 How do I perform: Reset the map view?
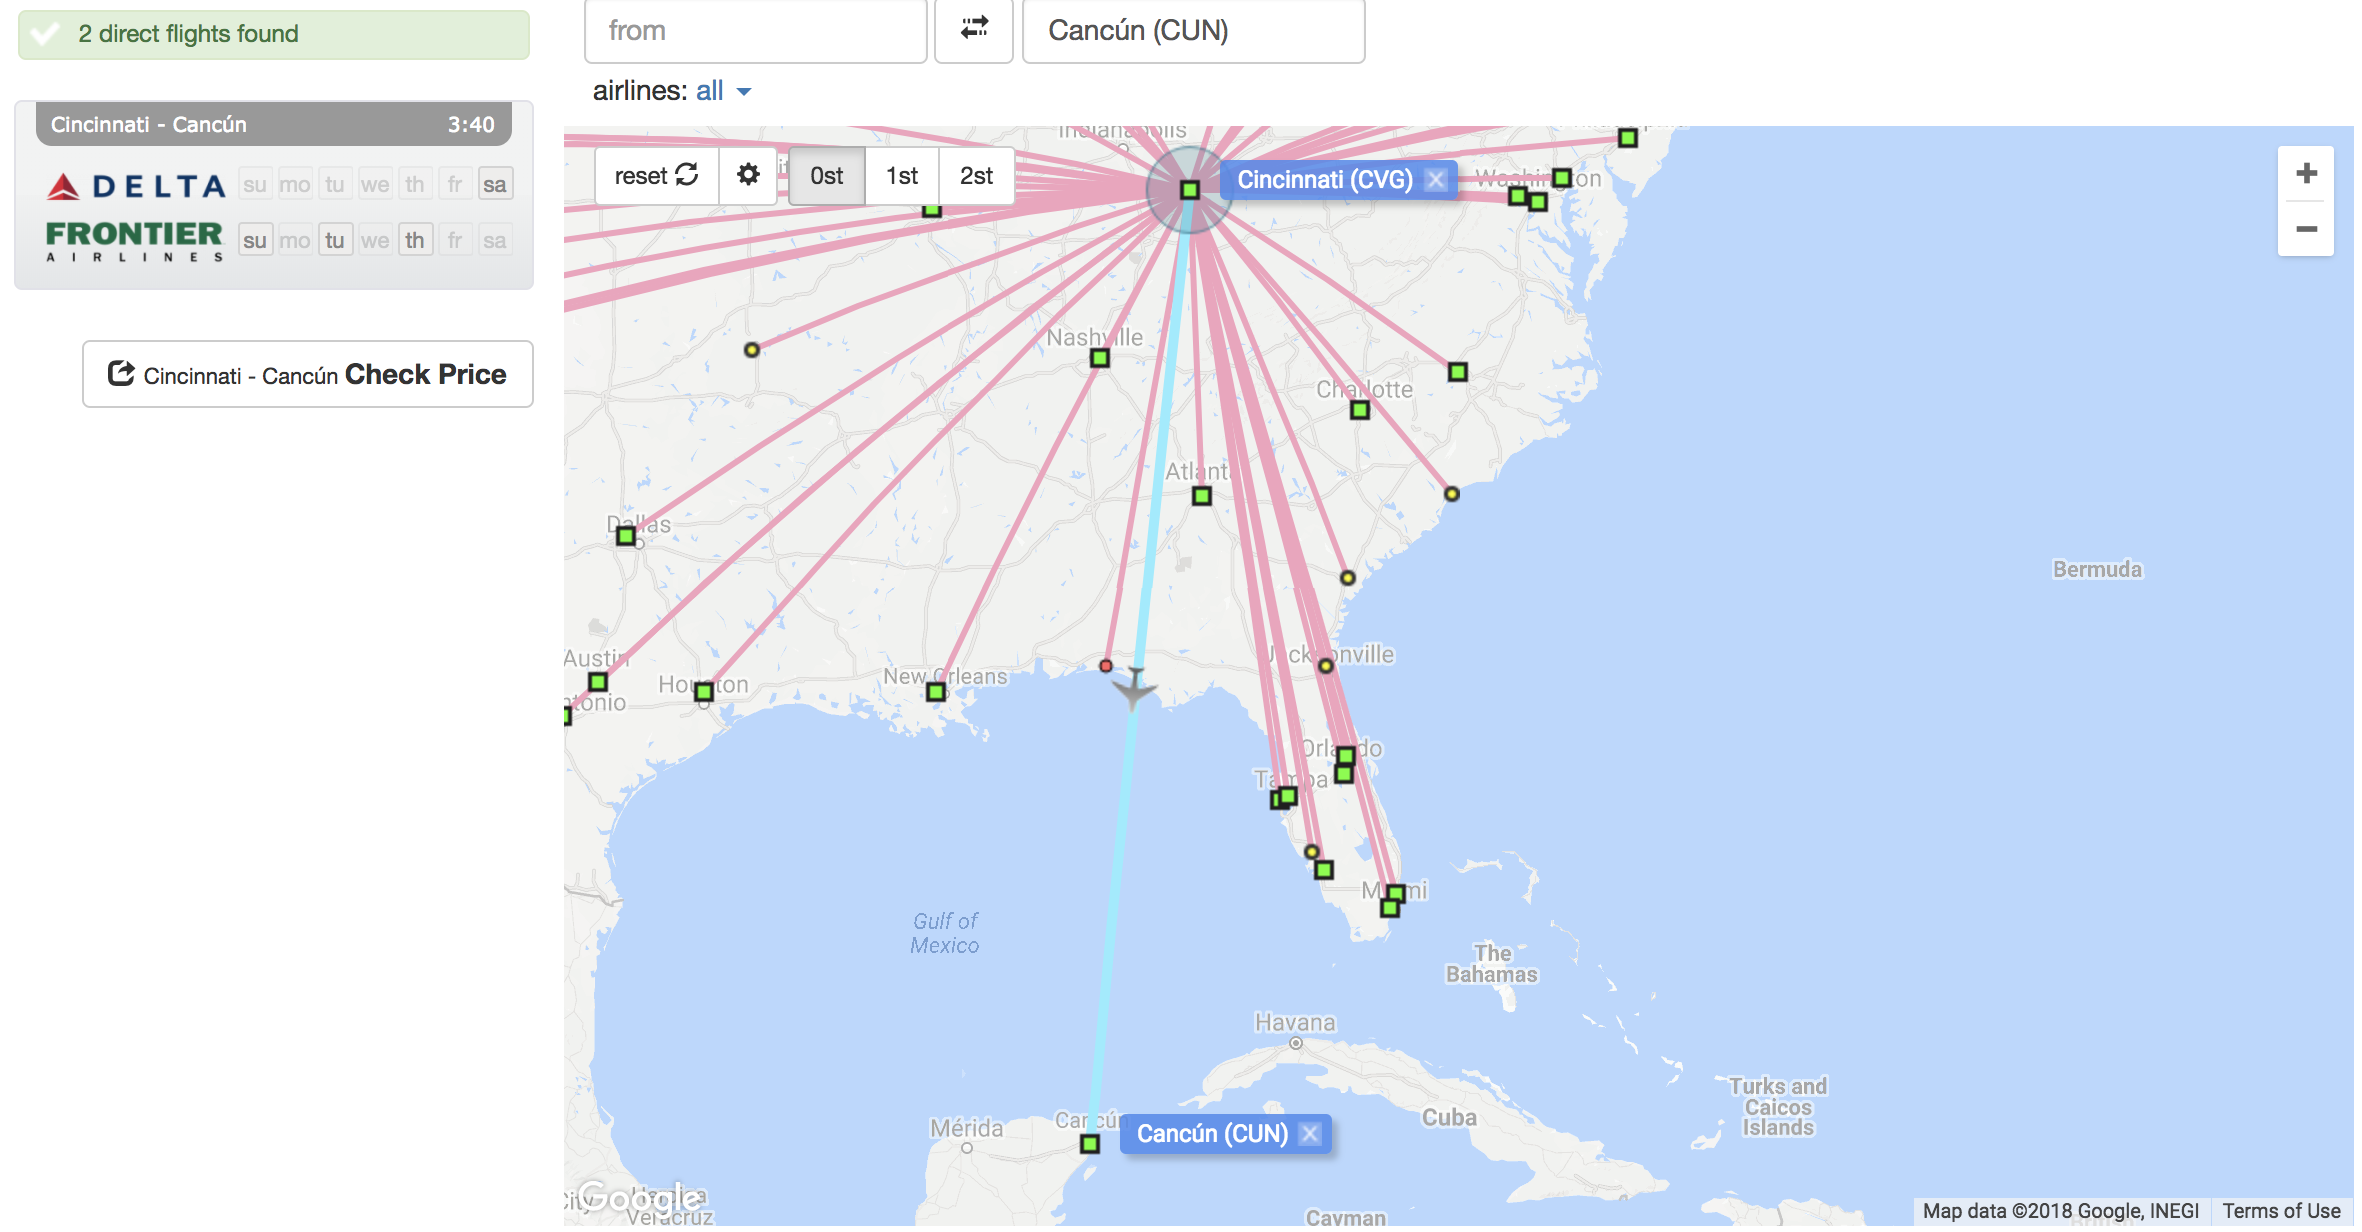point(657,176)
